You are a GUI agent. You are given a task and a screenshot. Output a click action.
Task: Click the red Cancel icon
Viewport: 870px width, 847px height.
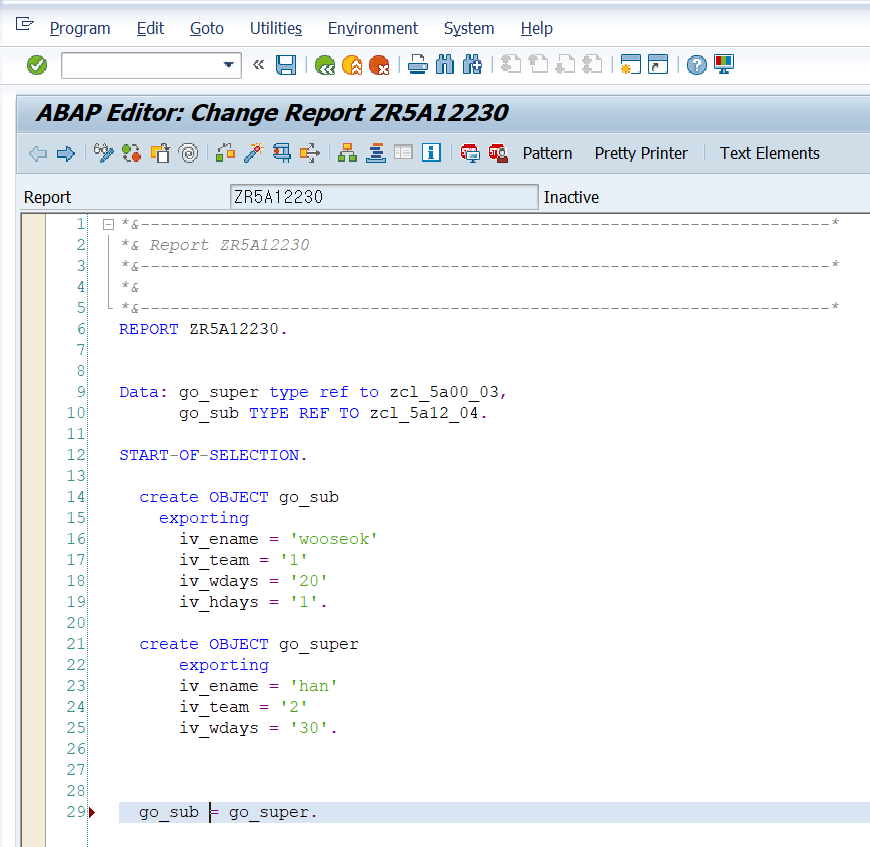click(x=379, y=65)
